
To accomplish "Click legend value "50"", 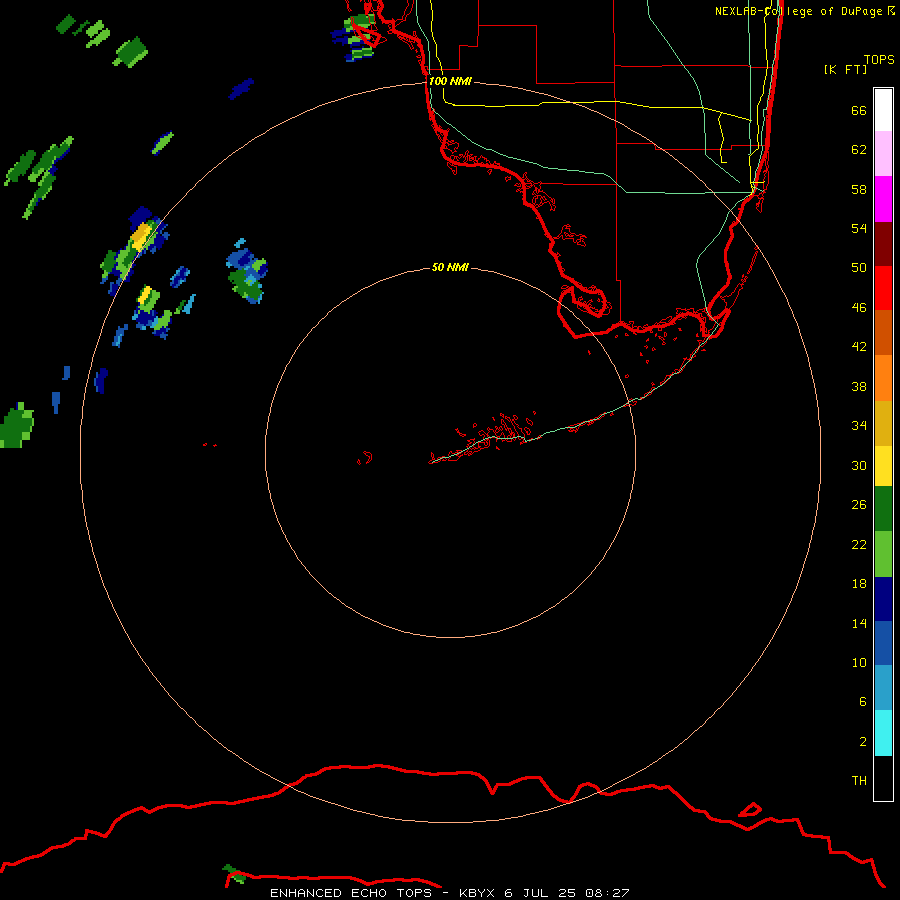I will [859, 268].
